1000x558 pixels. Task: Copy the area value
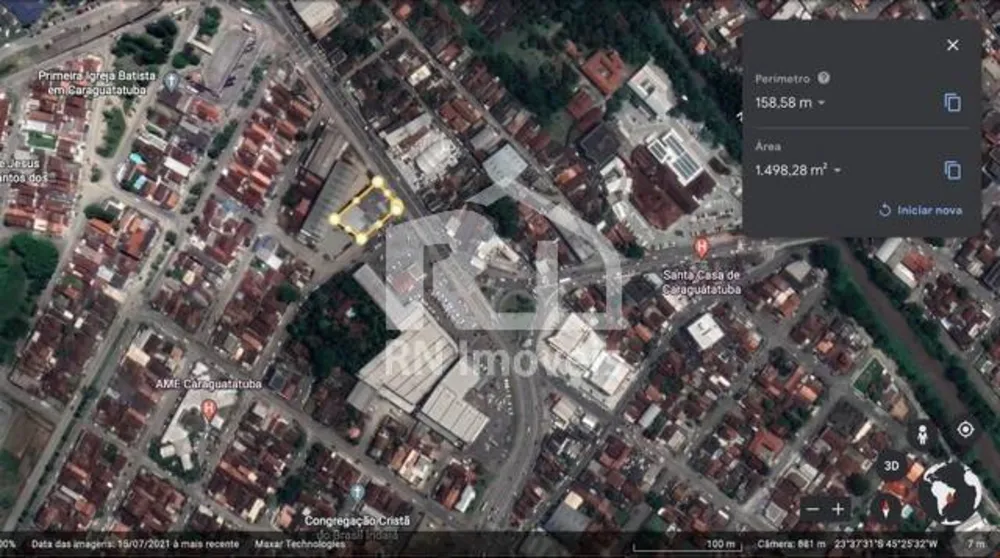pyautogui.click(x=952, y=170)
